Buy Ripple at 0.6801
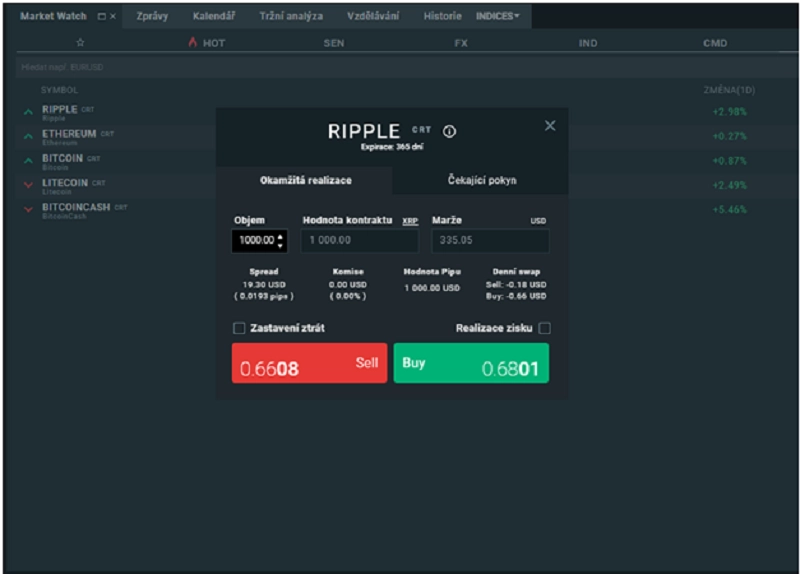This screenshot has width=800, height=574. click(x=471, y=363)
